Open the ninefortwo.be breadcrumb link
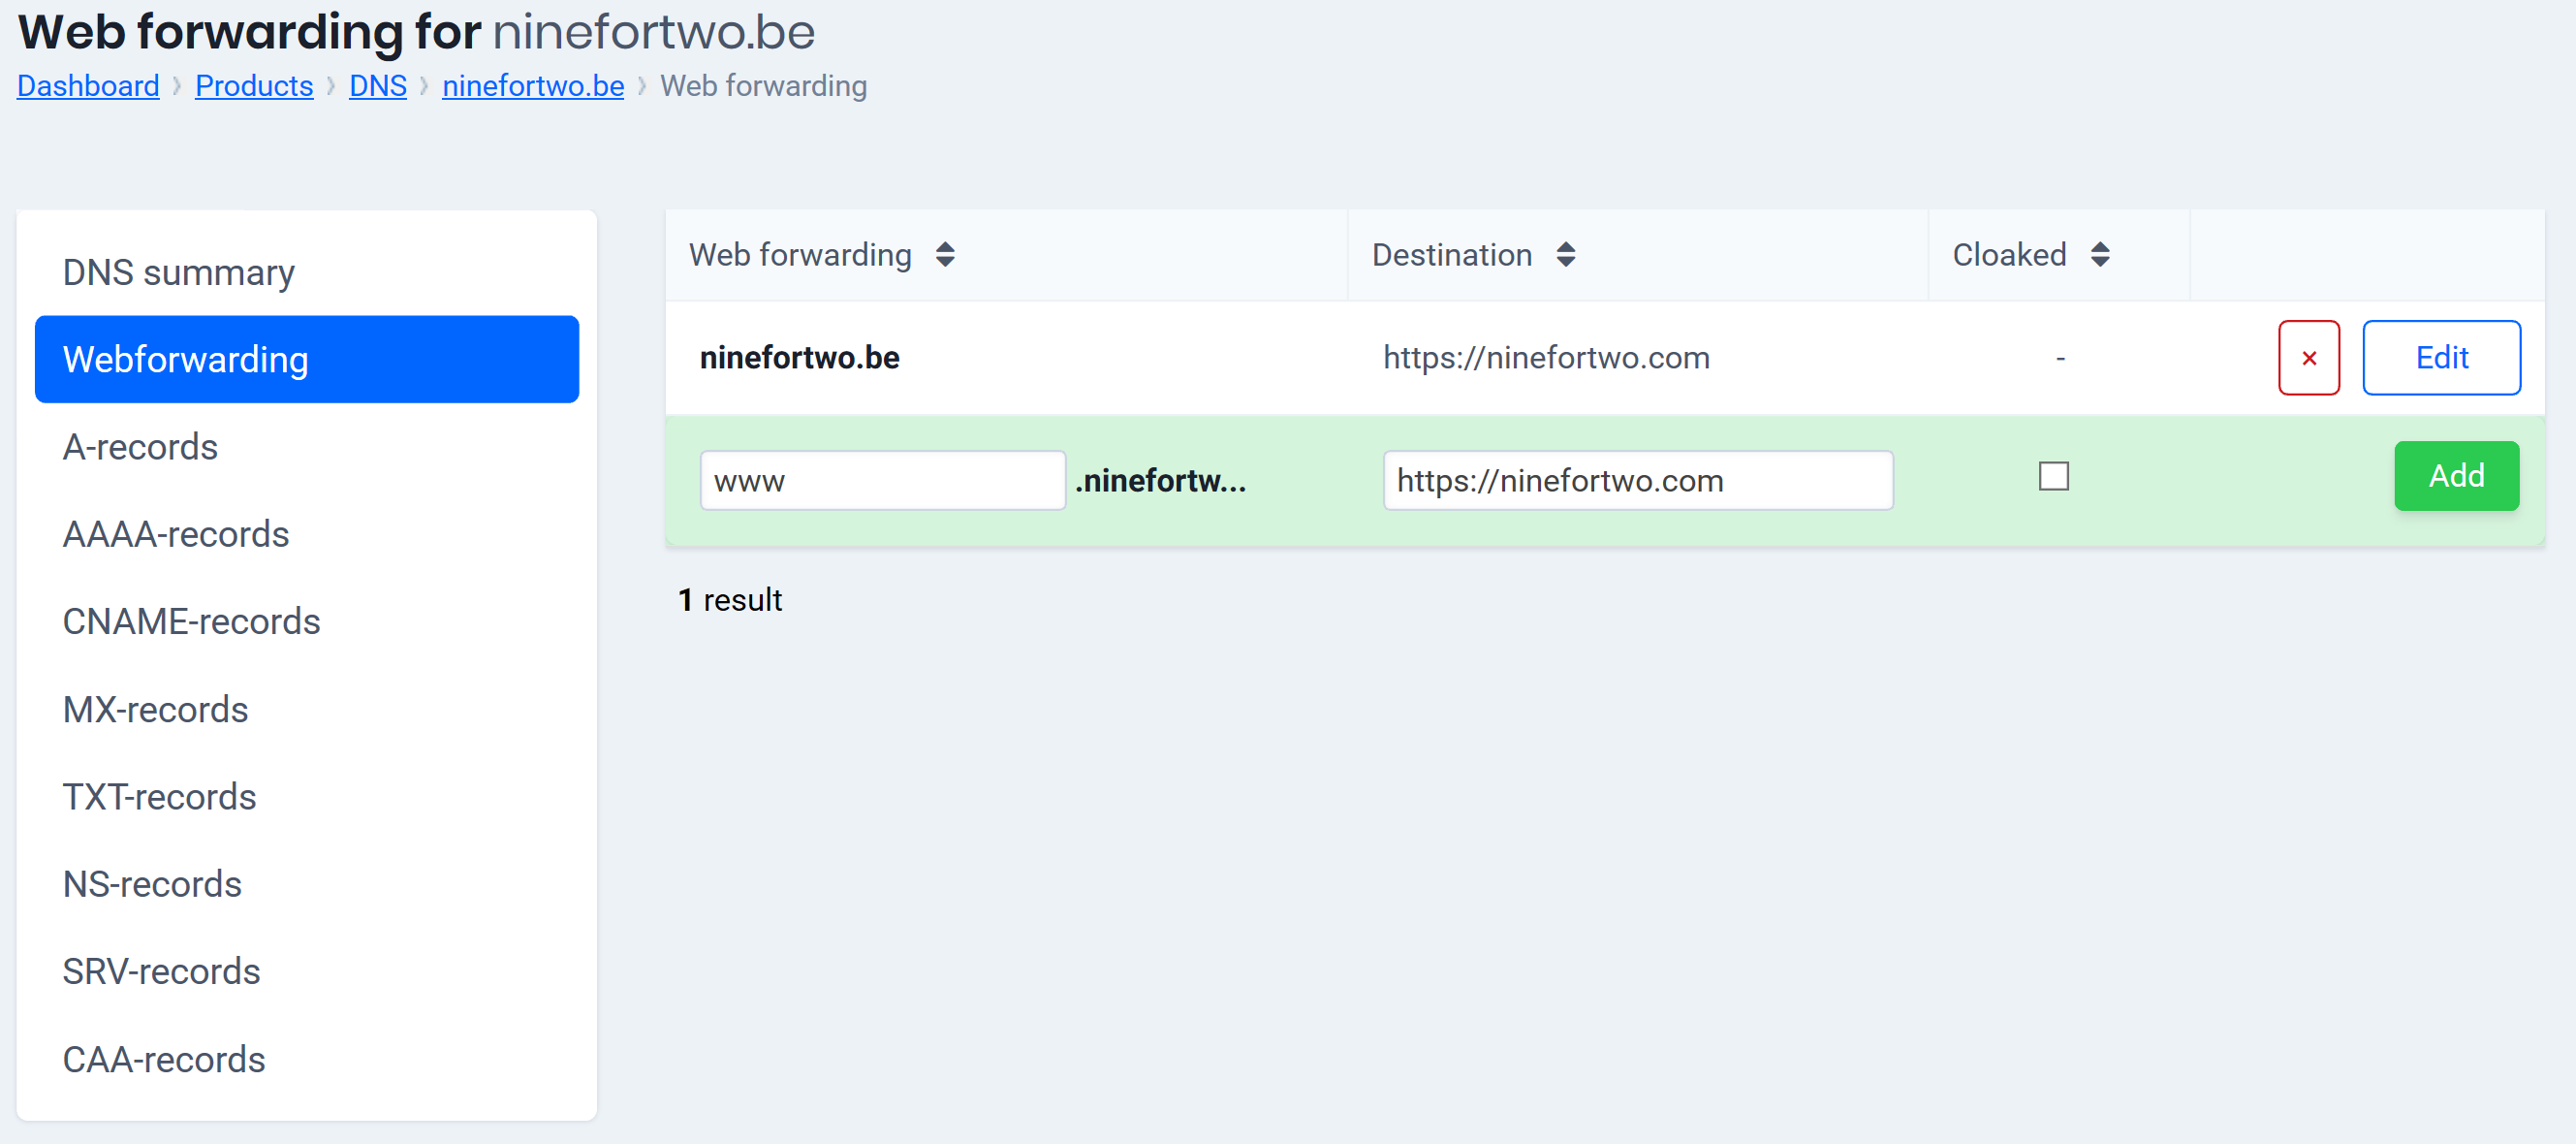The image size is (2576, 1144). [x=532, y=86]
